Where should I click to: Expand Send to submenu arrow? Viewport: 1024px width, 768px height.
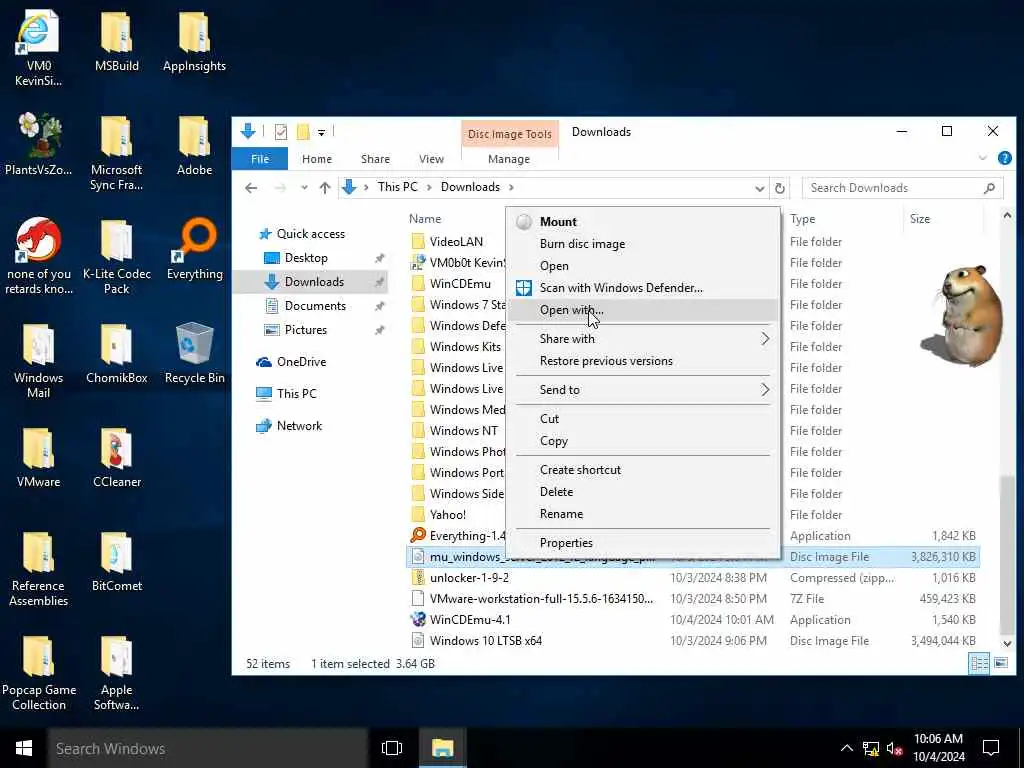(765, 390)
